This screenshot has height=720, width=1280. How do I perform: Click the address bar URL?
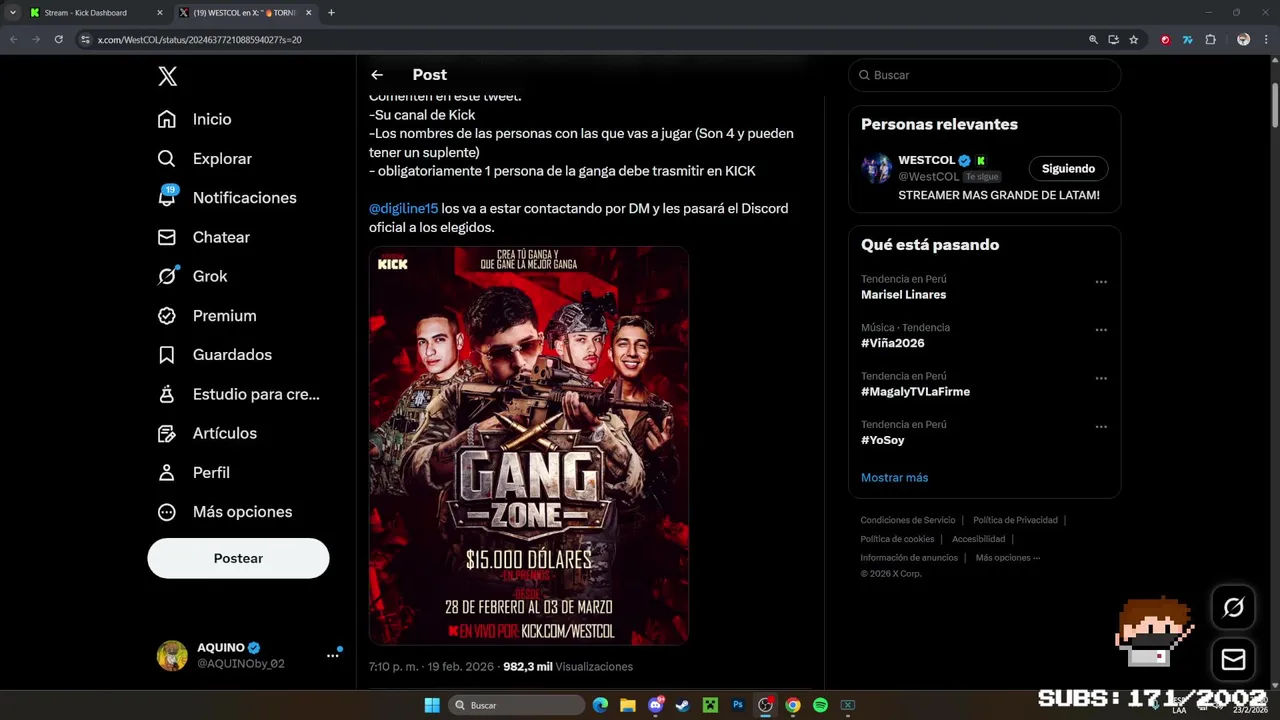[x=200, y=40]
